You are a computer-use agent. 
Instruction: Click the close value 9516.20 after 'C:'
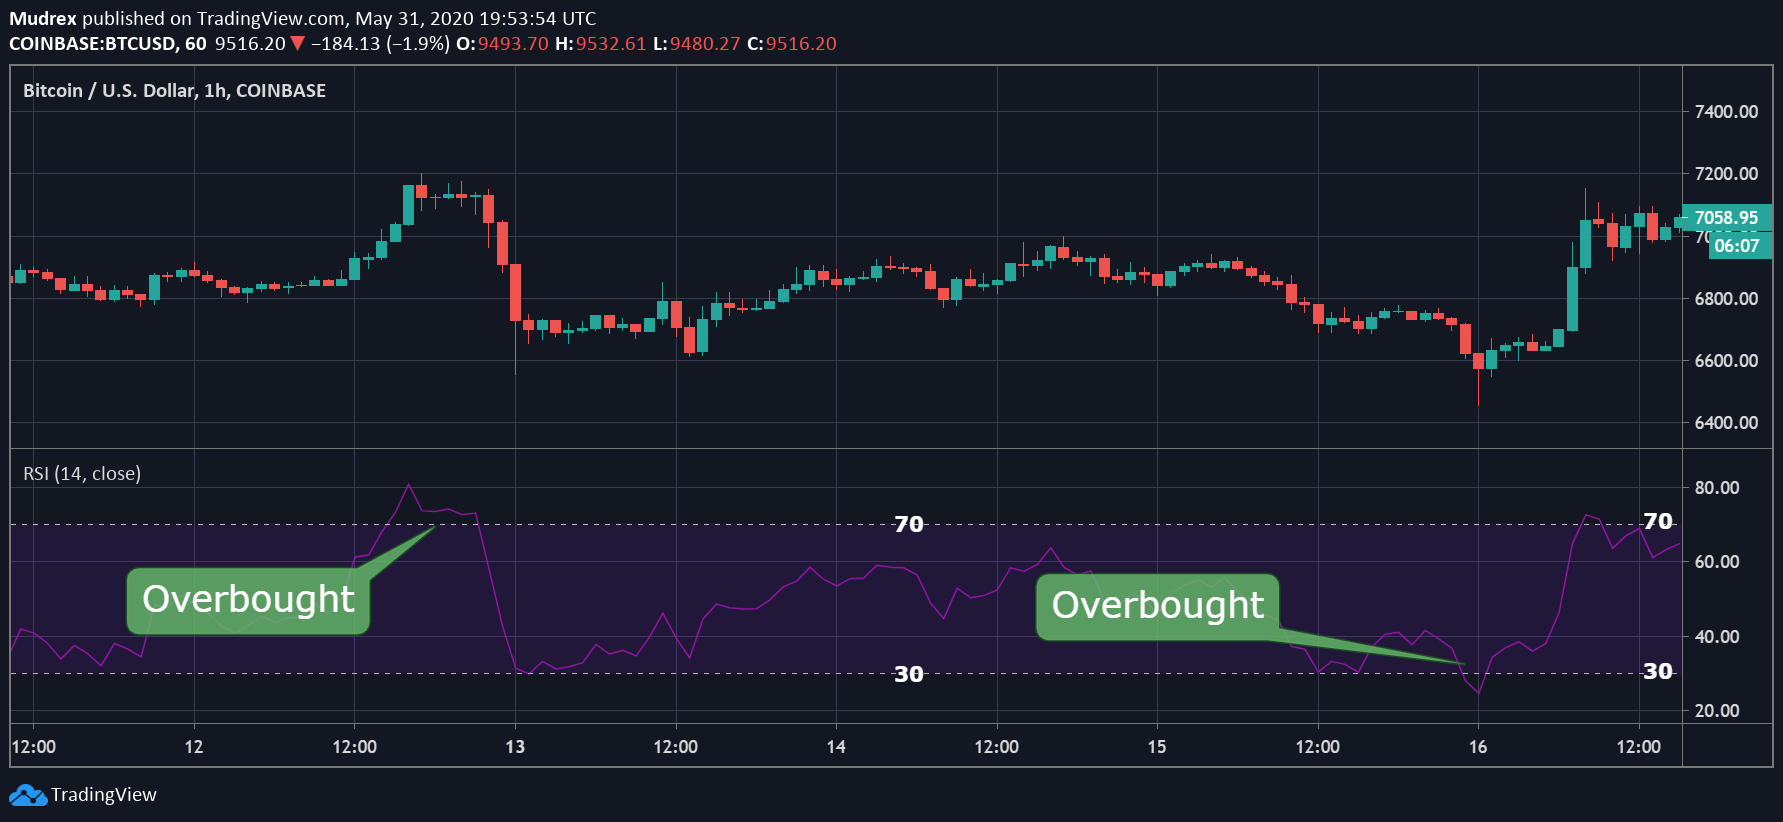point(801,44)
